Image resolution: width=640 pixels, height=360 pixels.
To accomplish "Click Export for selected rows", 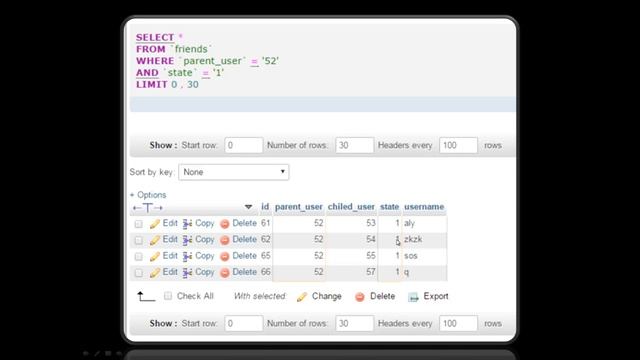I will click(436, 296).
